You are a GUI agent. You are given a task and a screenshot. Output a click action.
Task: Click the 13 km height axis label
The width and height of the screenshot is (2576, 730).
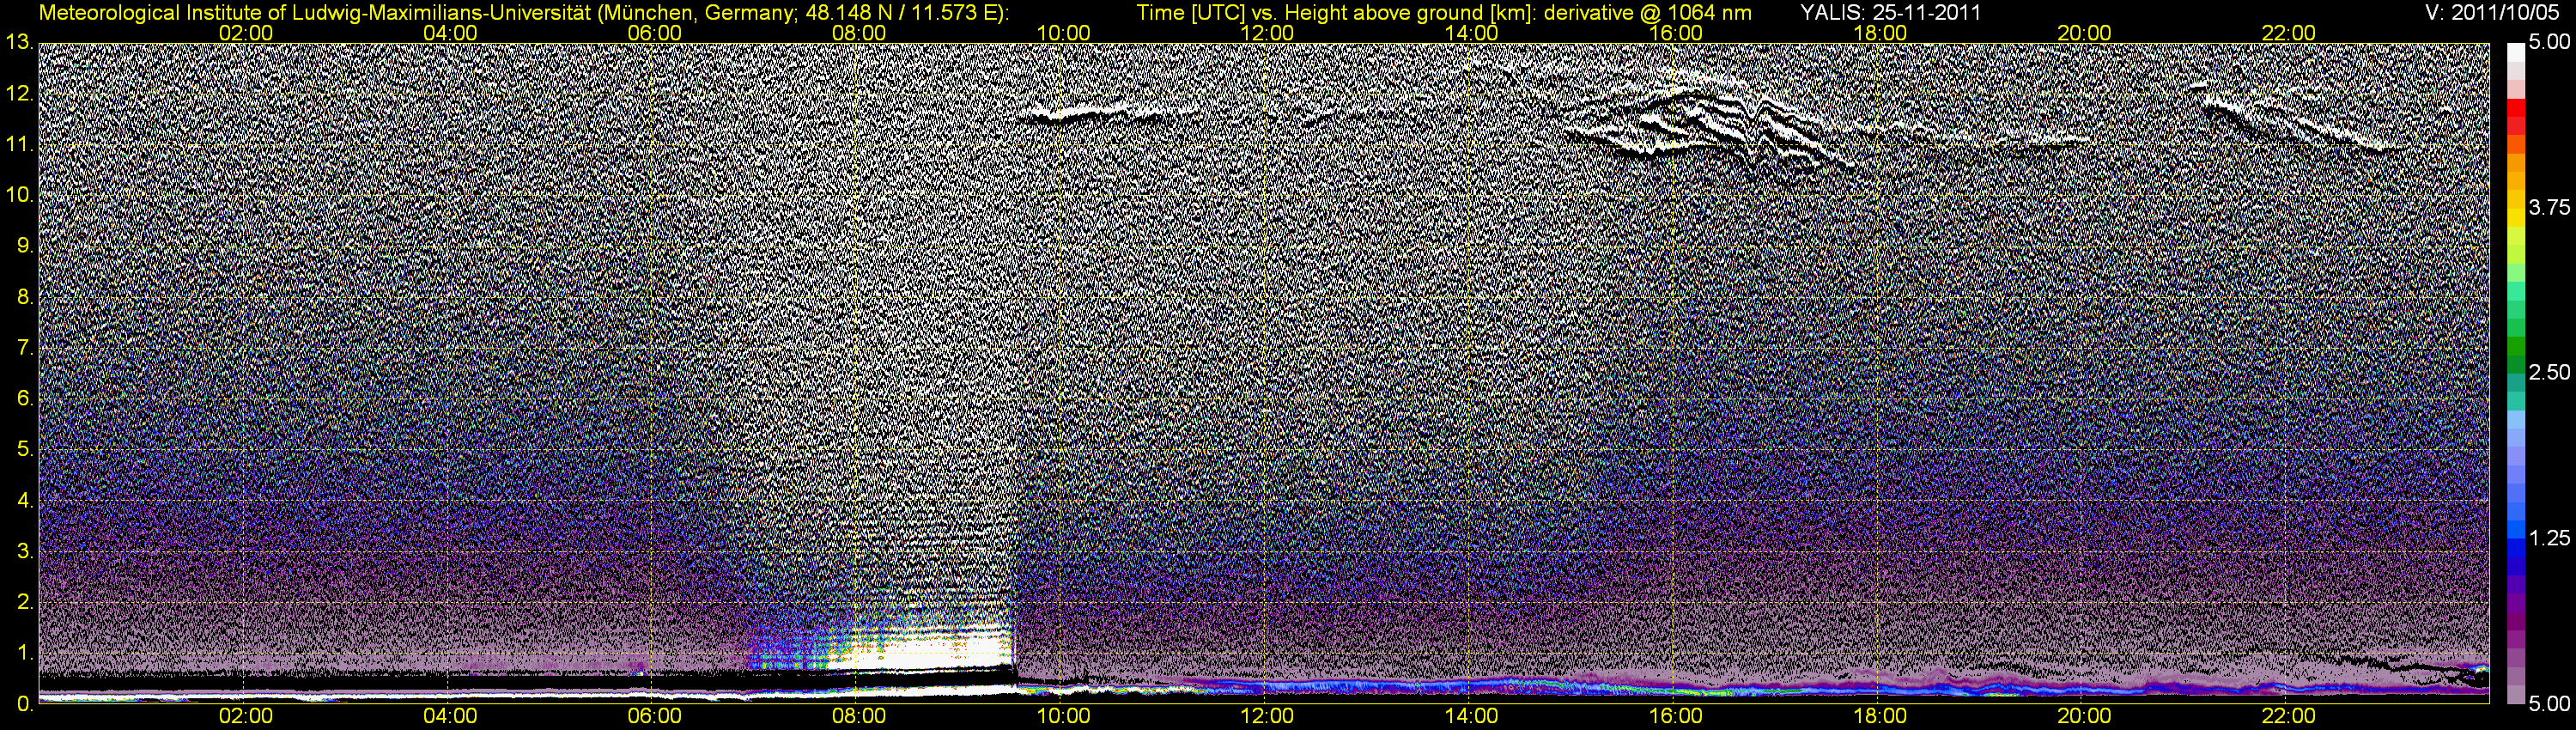click(18, 43)
